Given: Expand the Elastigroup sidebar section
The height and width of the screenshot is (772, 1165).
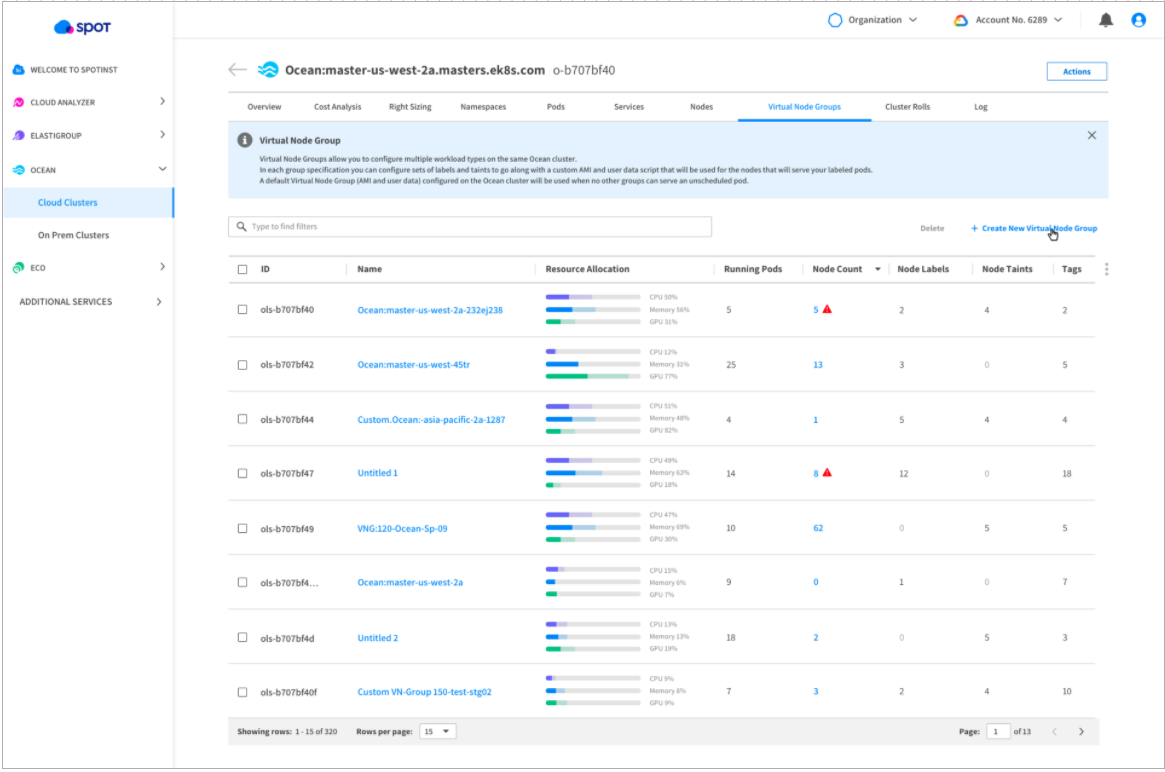Looking at the screenshot, I should pyautogui.click(x=162, y=134).
